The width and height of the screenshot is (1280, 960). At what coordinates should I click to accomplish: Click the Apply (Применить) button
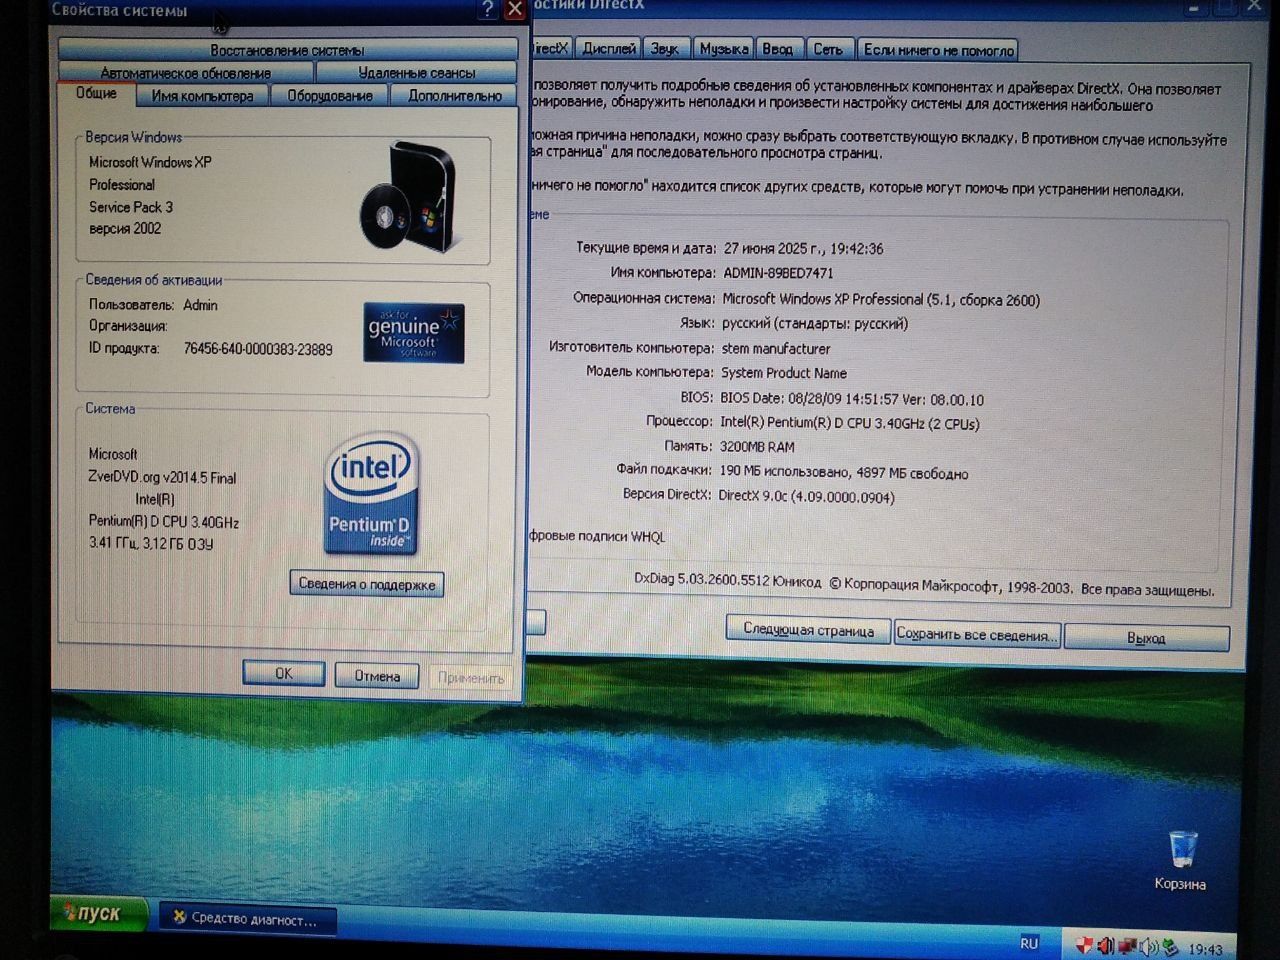tap(470, 678)
